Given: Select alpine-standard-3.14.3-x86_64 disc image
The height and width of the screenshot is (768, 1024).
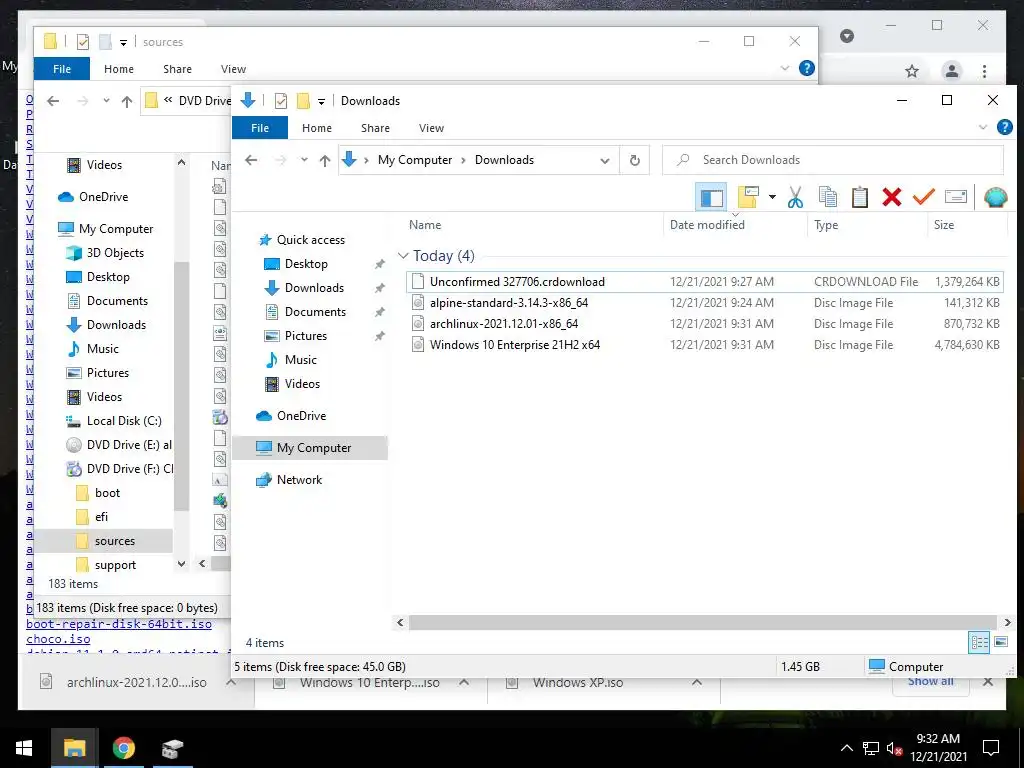Looking at the screenshot, I should pos(704,303).
